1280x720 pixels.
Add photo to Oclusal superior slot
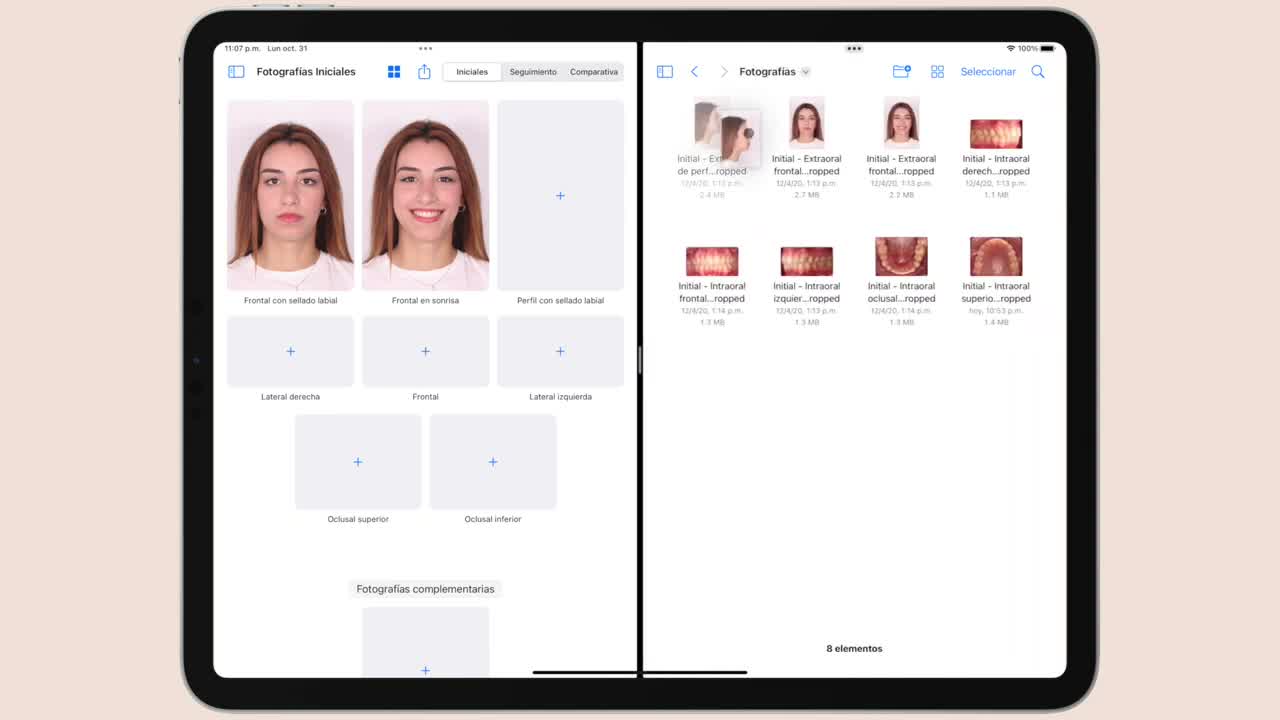click(x=358, y=461)
